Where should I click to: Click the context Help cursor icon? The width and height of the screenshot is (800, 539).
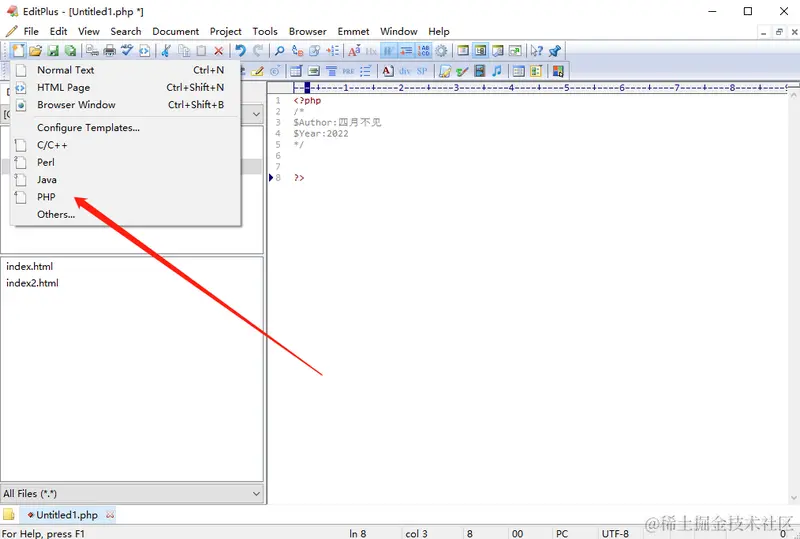coord(536,51)
